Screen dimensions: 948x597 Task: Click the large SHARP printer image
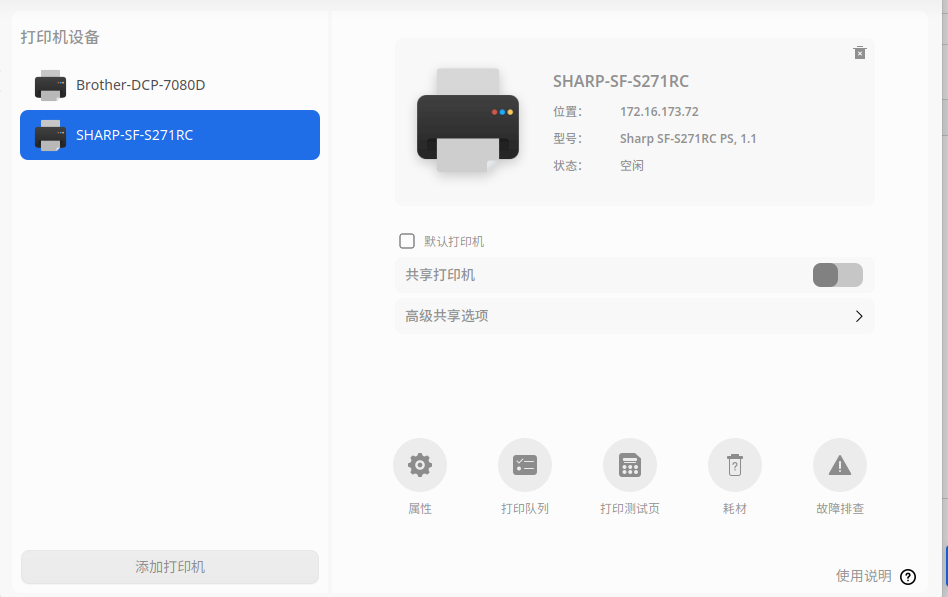pyautogui.click(x=468, y=121)
